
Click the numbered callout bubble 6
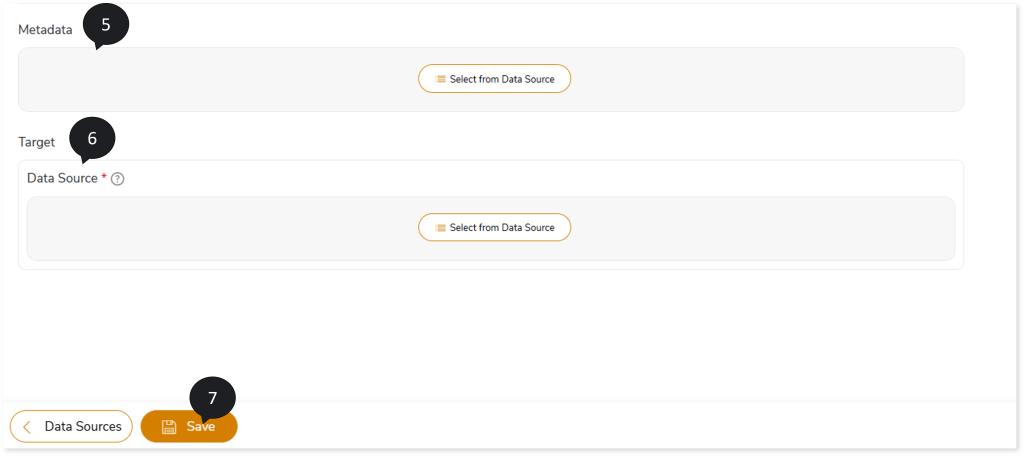92,139
